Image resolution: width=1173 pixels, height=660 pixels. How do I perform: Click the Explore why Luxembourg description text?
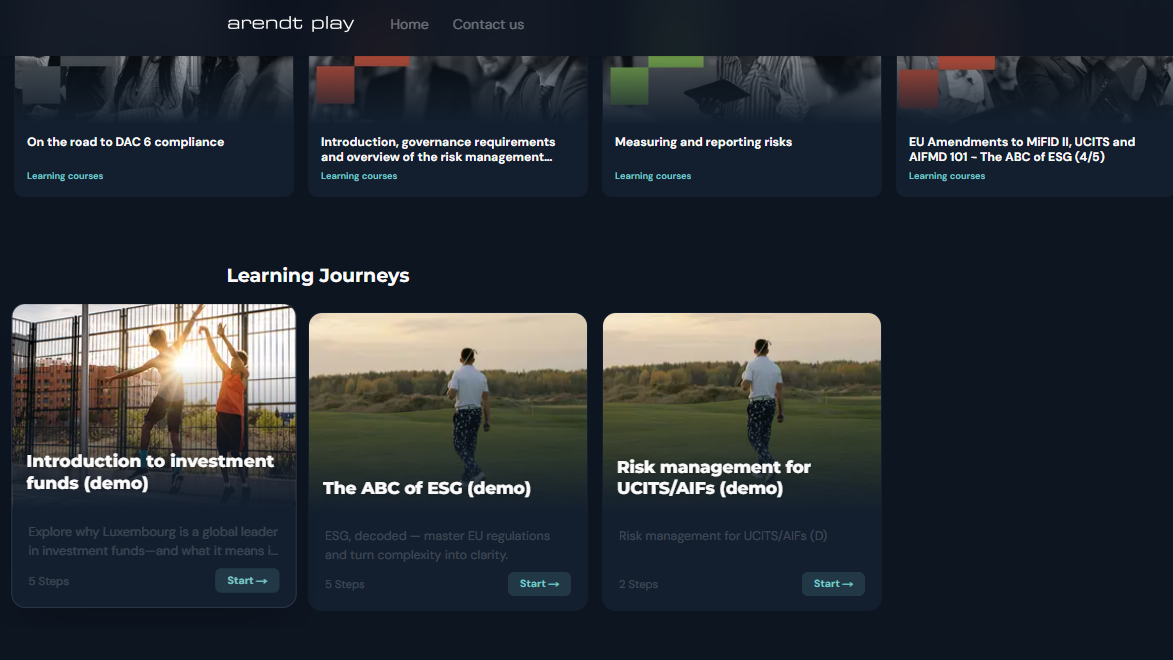(153, 541)
